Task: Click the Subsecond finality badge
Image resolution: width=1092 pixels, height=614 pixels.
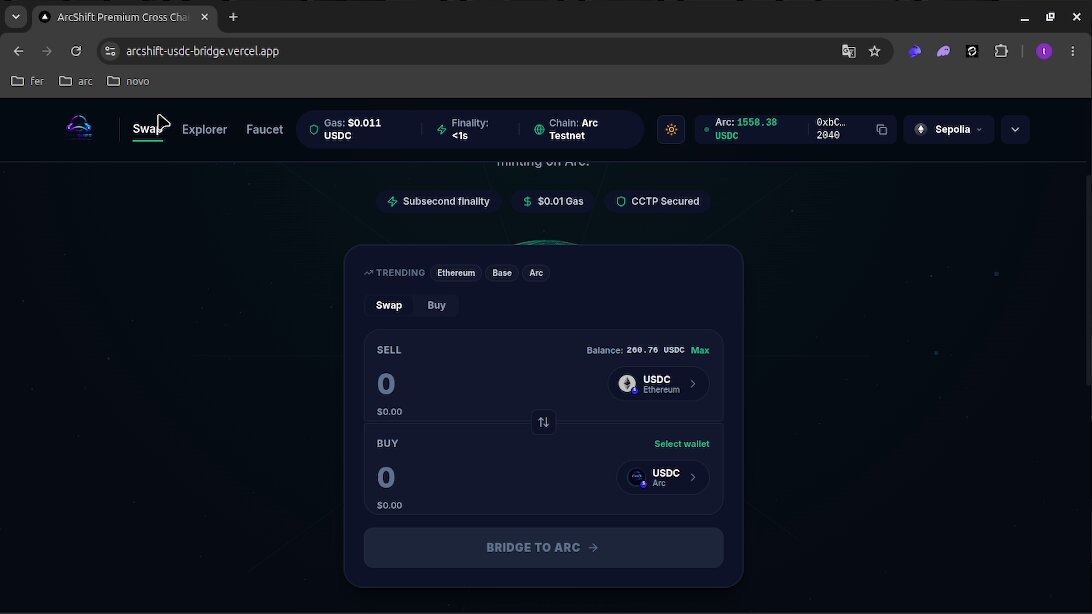Action: click(x=439, y=201)
